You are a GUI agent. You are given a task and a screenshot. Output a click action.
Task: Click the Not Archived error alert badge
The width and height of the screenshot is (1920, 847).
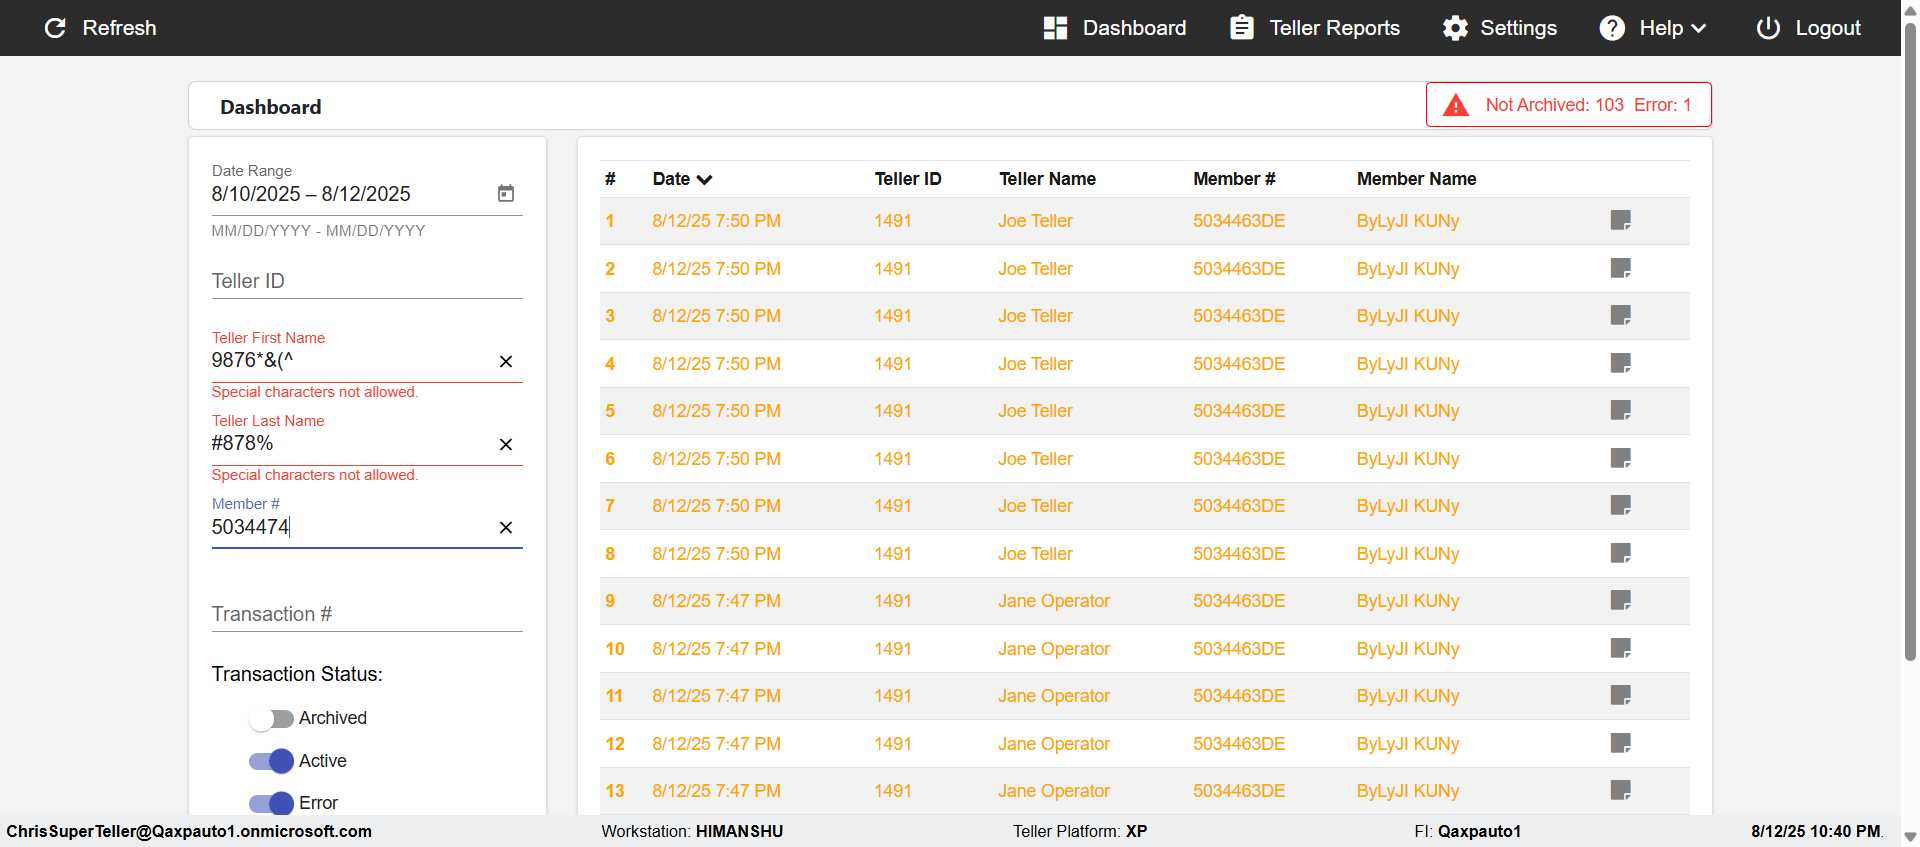[x=1568, y=105]
